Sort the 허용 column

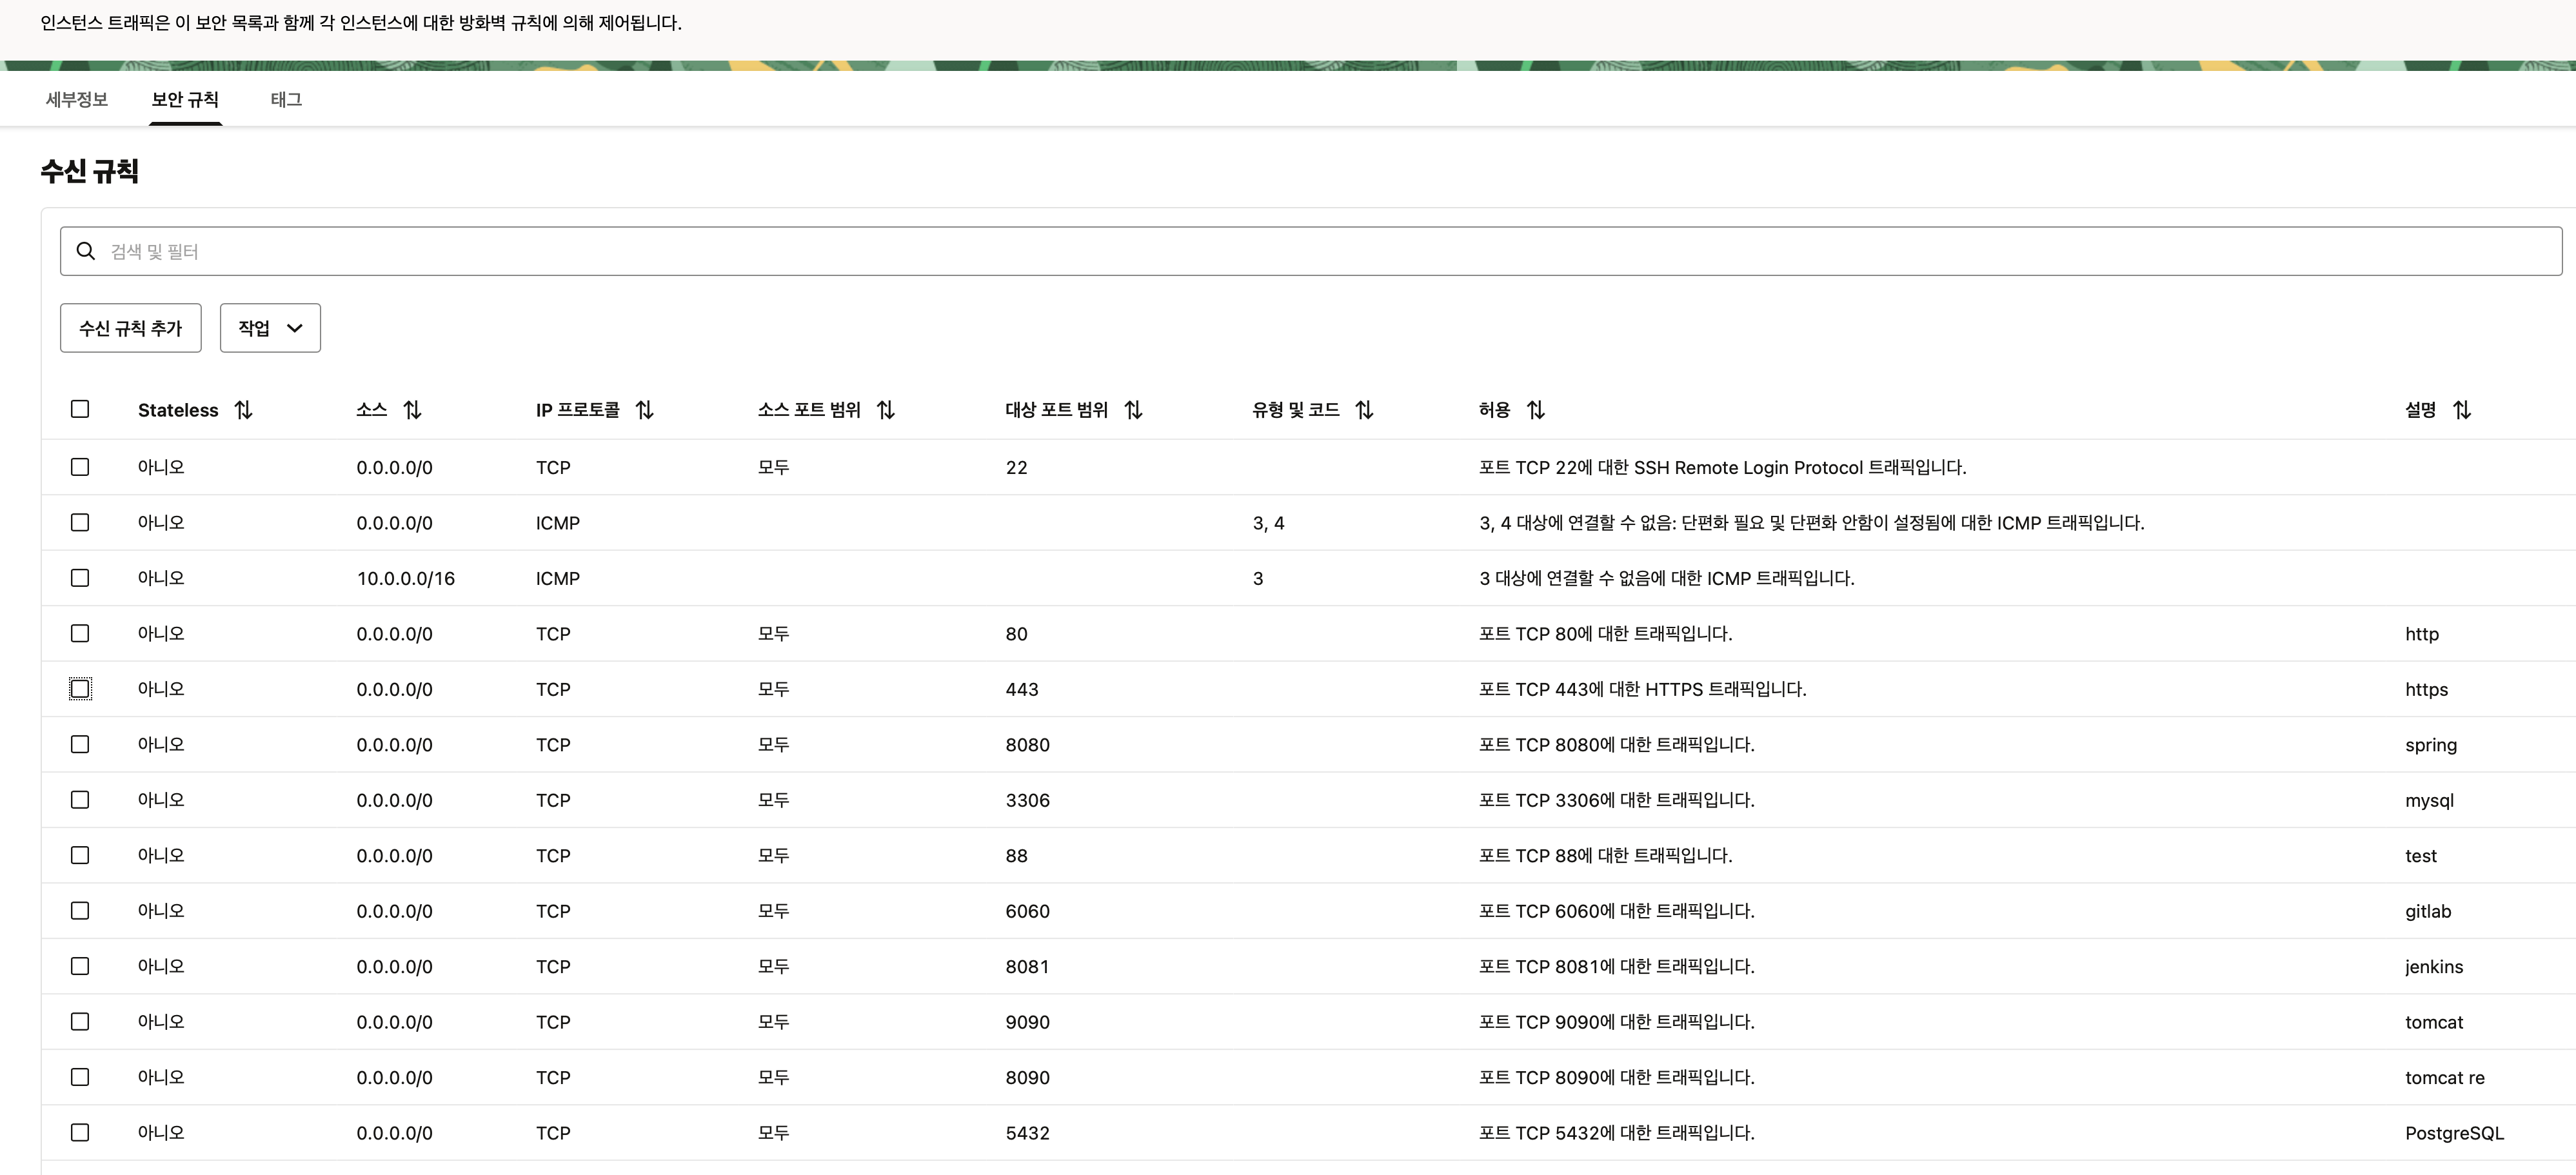tap(1536, 410)
